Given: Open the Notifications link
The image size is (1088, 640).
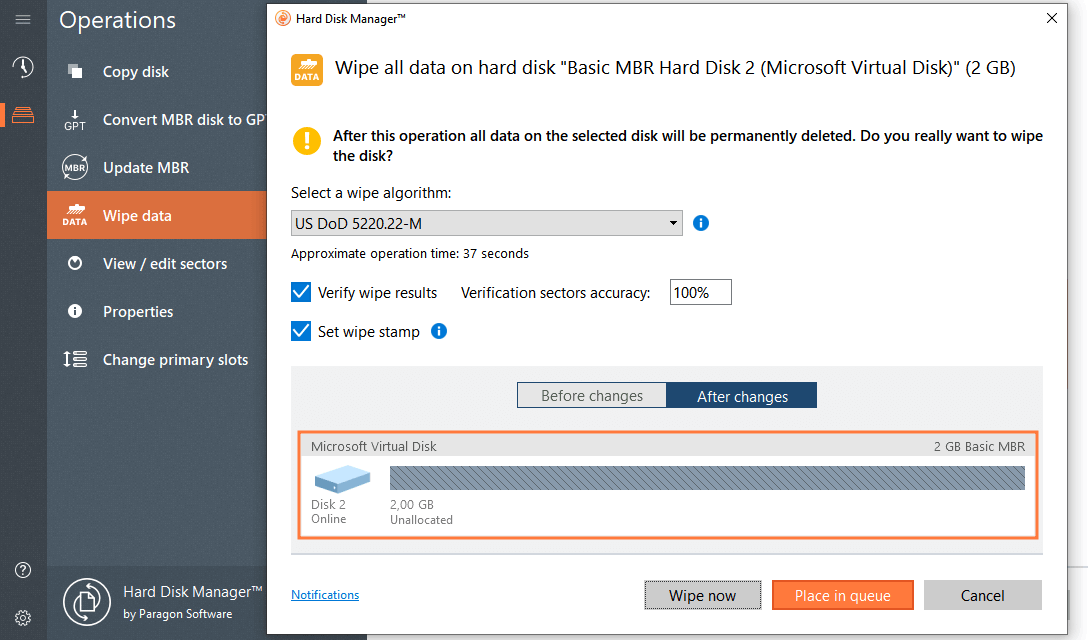Looking at the screenshot, I should (325, 595).
